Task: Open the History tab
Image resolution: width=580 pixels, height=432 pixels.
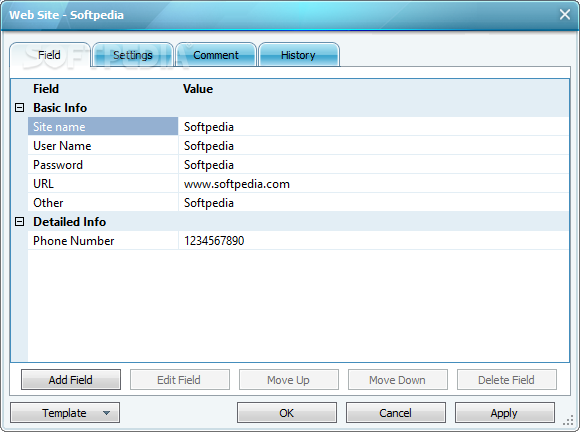Action: [x=298, y=55]
